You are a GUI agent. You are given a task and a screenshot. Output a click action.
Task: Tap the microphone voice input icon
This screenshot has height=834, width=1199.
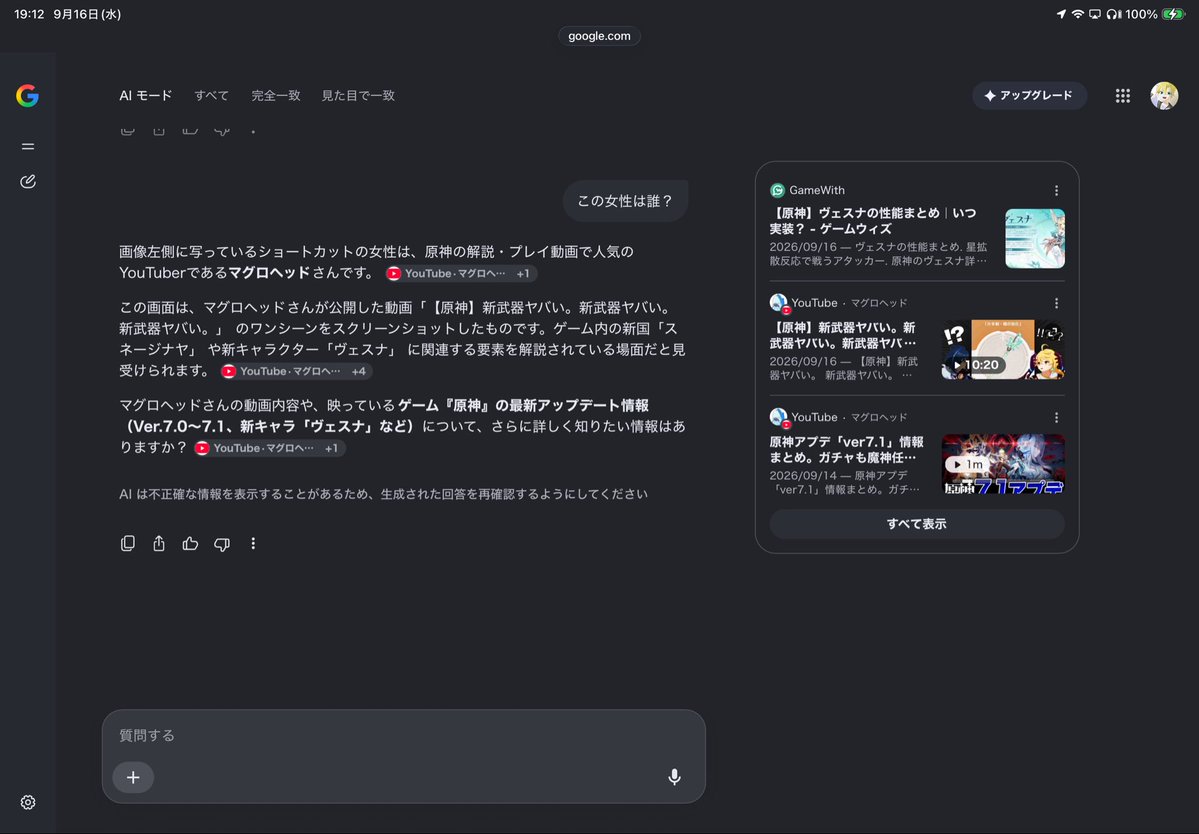click(x=674, y=777)
